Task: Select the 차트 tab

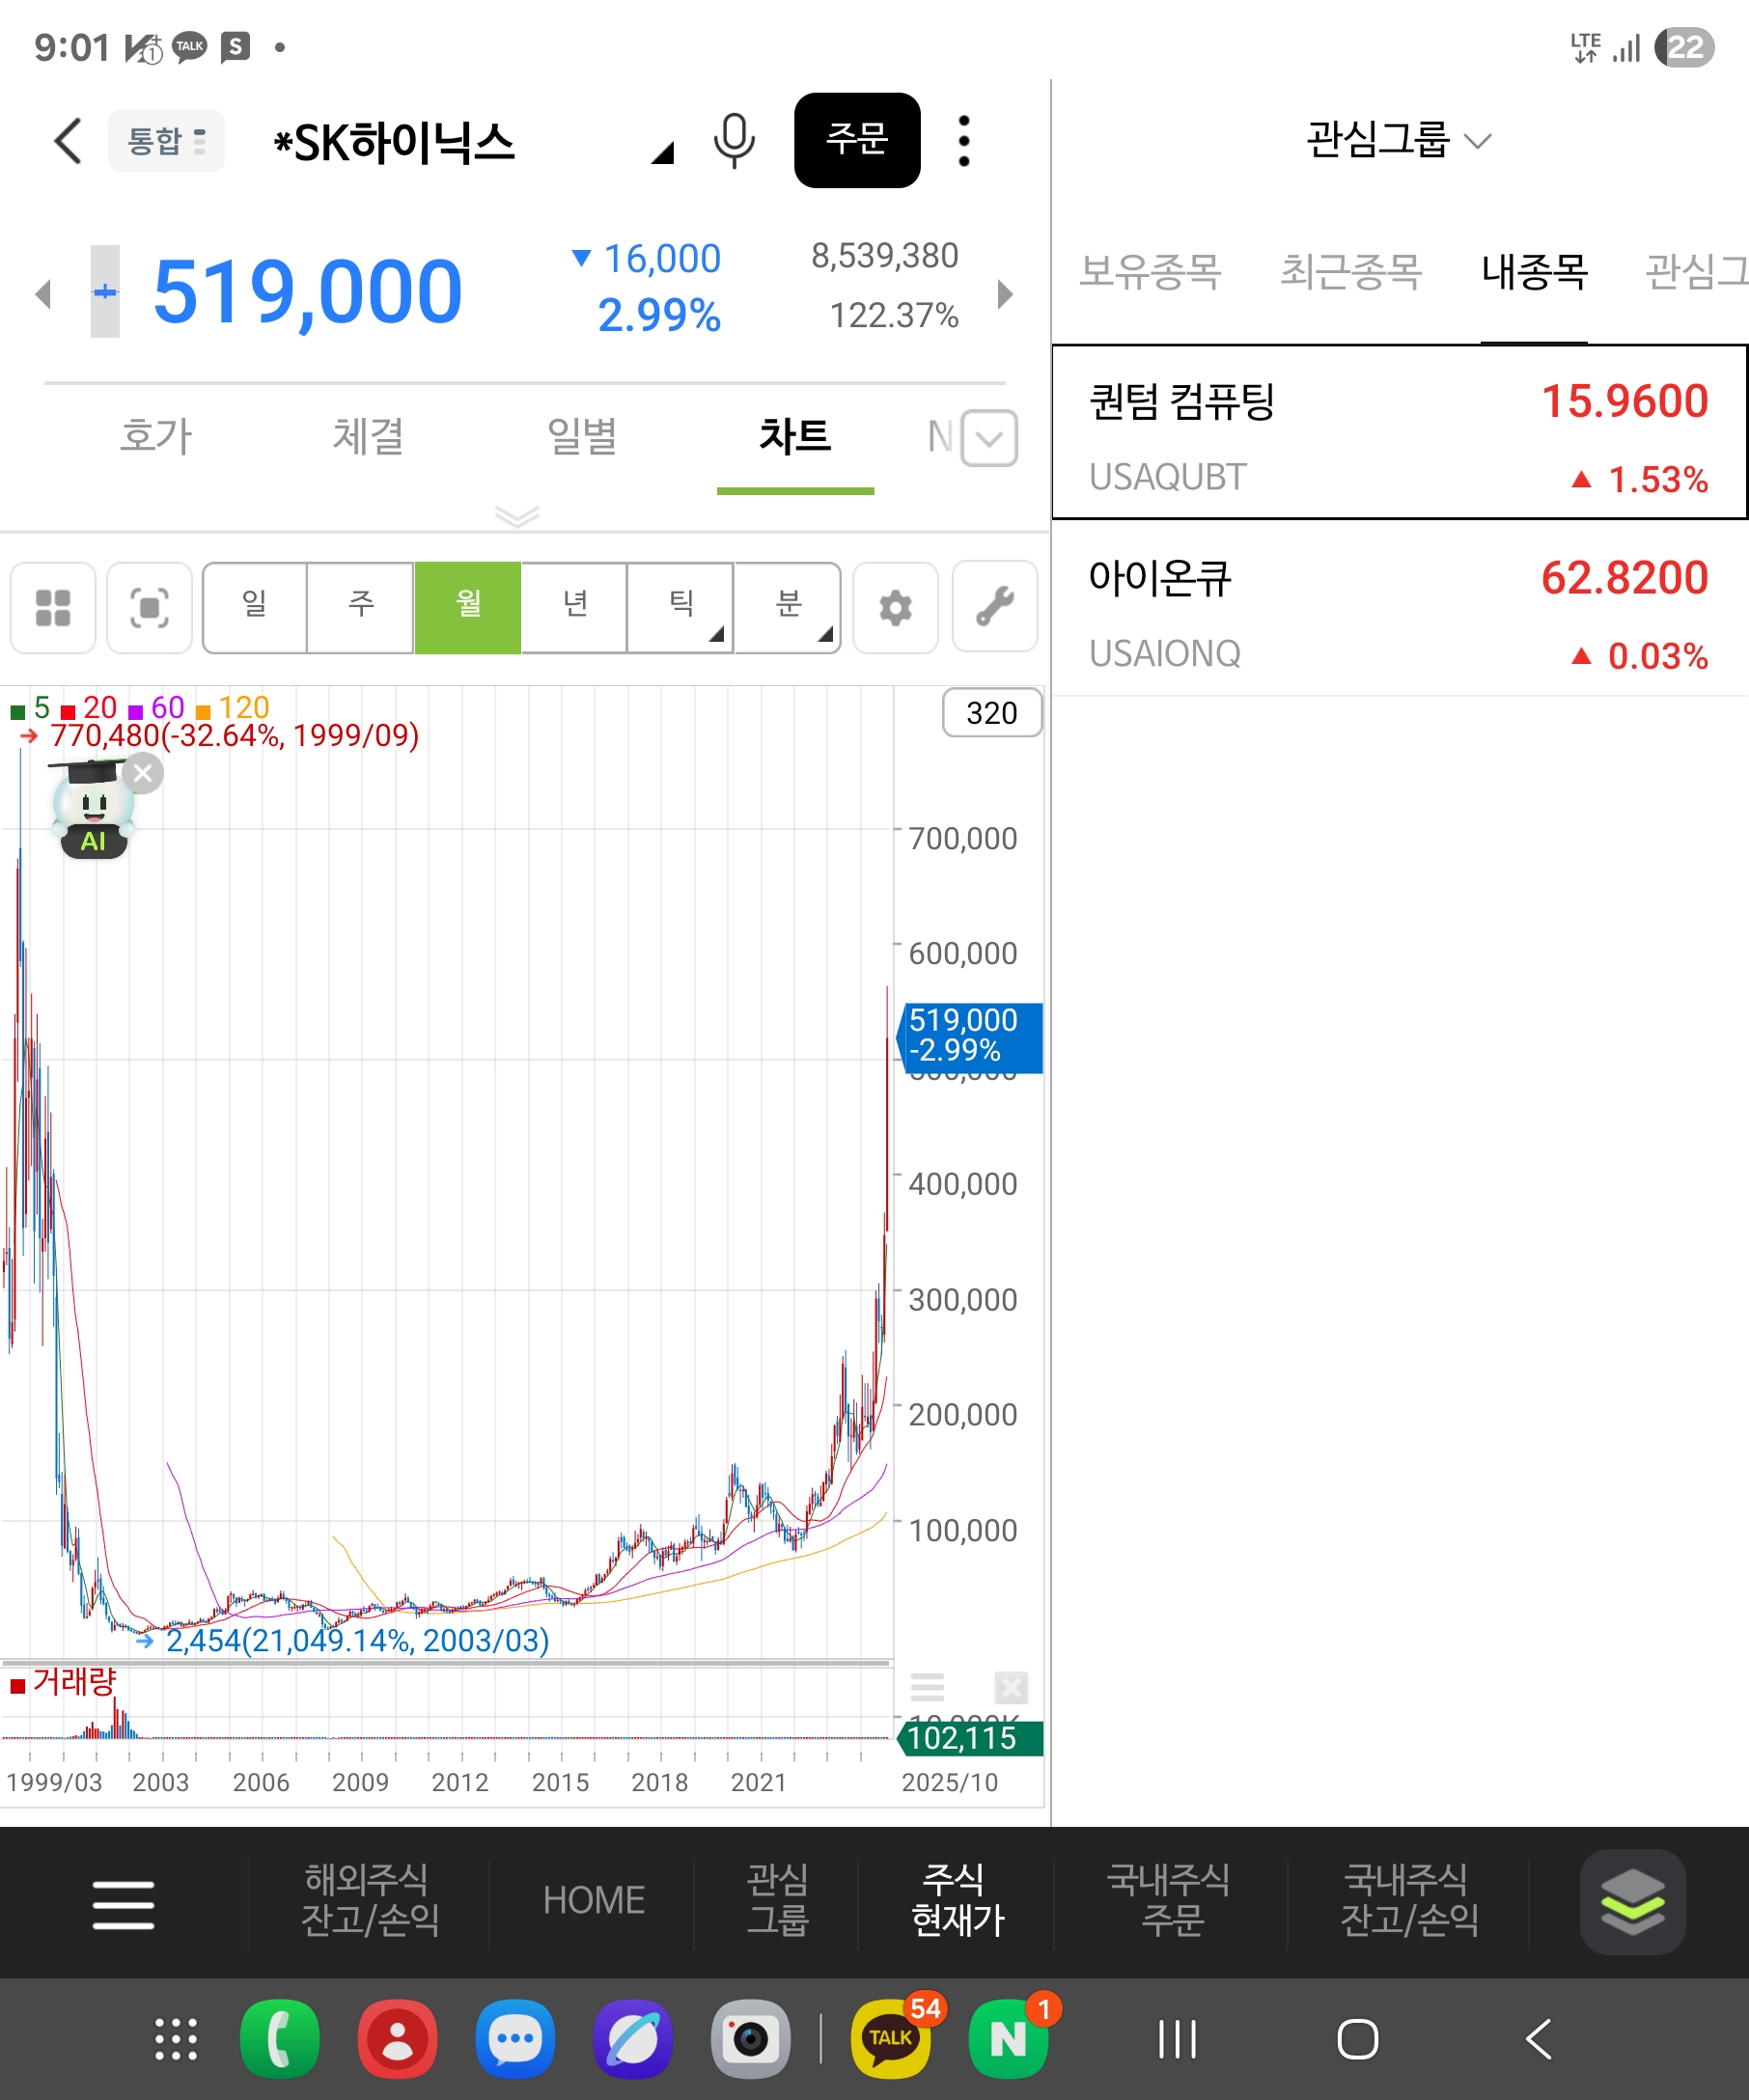Action: point(795,436)
